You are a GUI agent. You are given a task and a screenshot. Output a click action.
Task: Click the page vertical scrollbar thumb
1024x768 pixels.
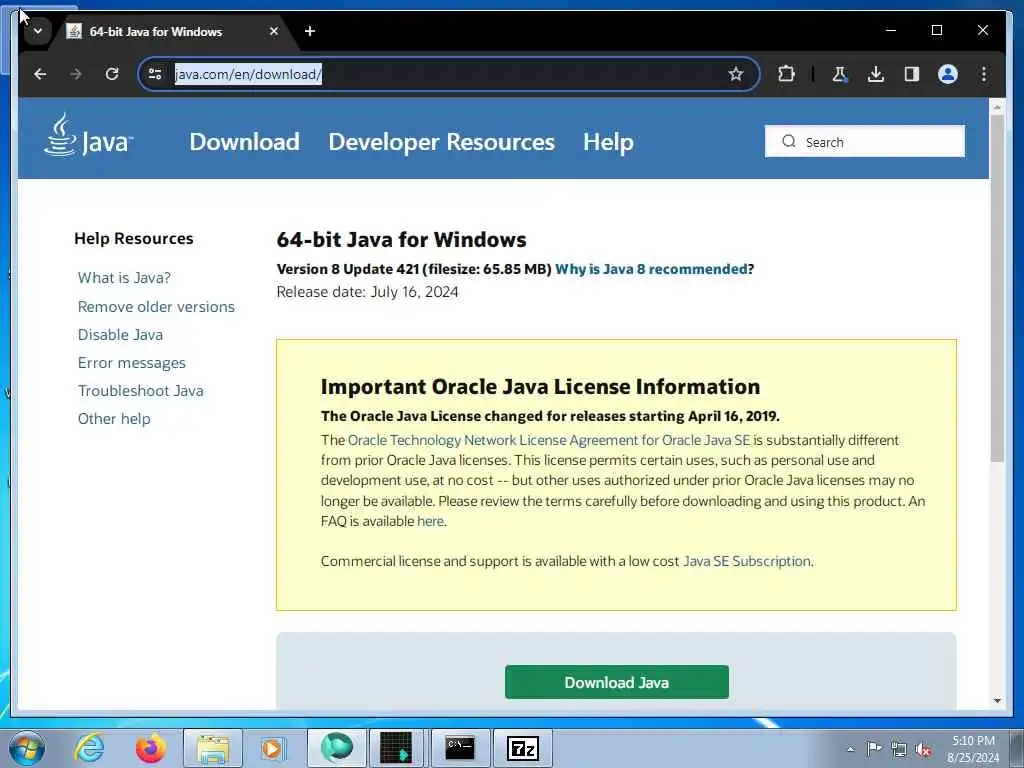[997, 289]
